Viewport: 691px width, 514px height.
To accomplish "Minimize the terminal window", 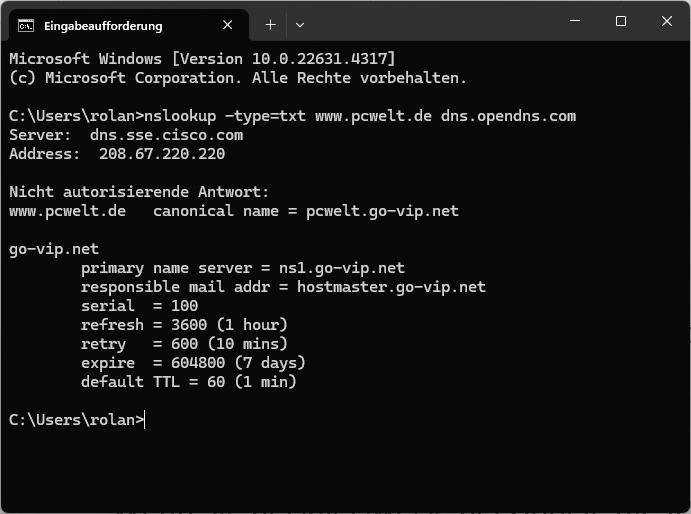I will [x=575, y=21].
